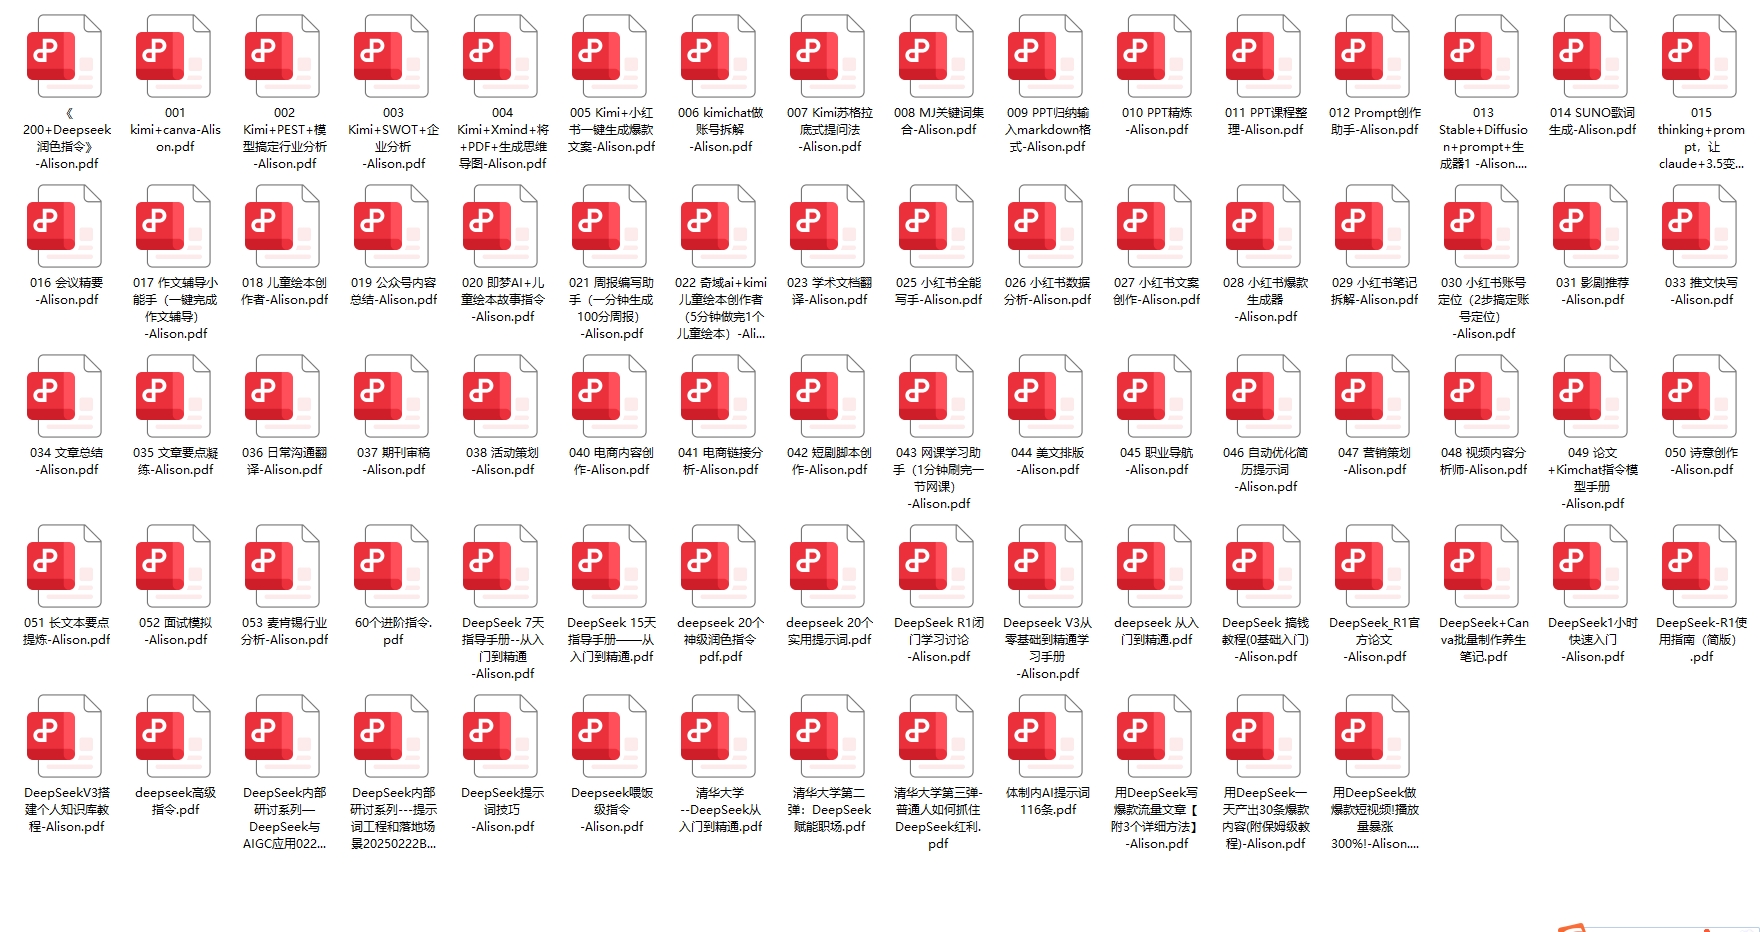Select the 012 Prompt创作助手 PDF icon
This screenshot has width=1760, height=932.
[x=1372, y=56]
